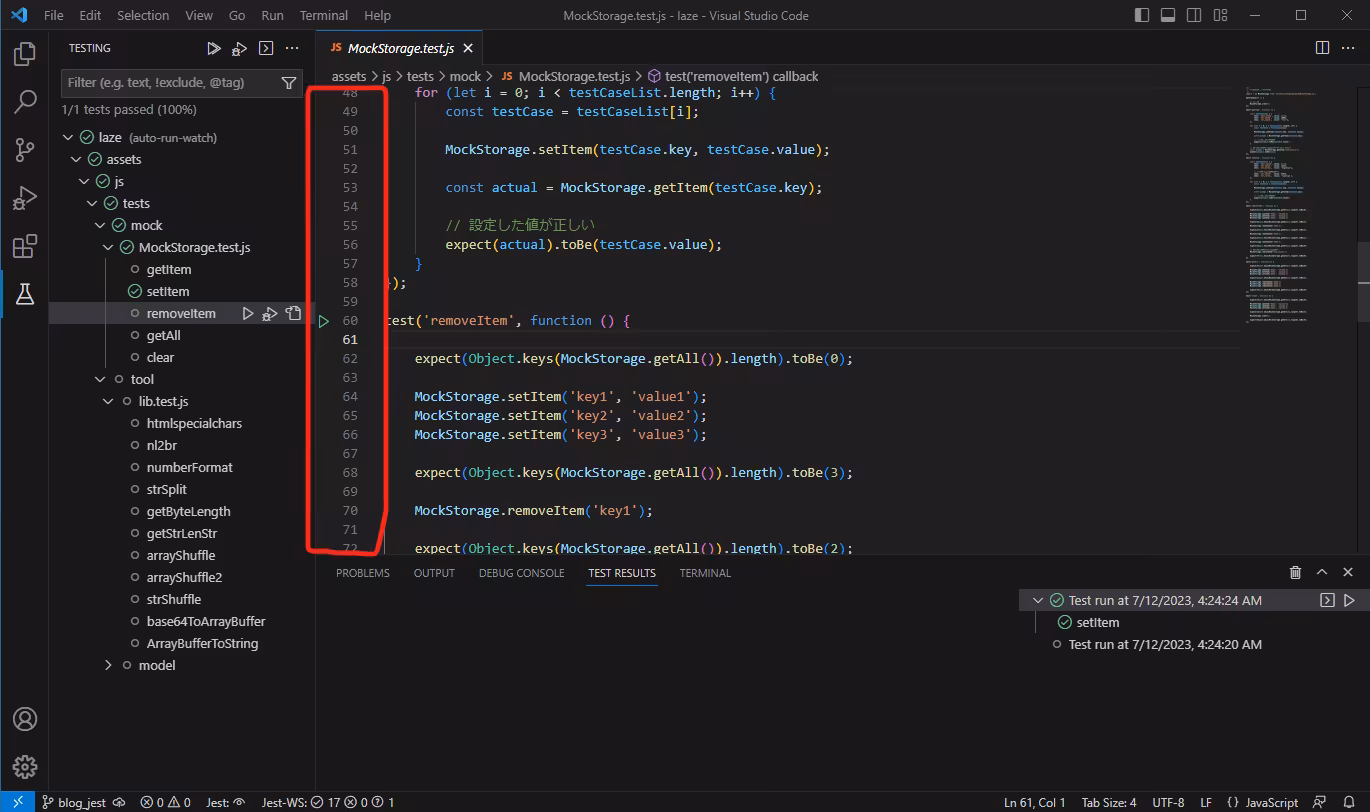Toggle secondary side bar layout
This screenshot has height=812, width=1370.
(x=1193, y=15)
